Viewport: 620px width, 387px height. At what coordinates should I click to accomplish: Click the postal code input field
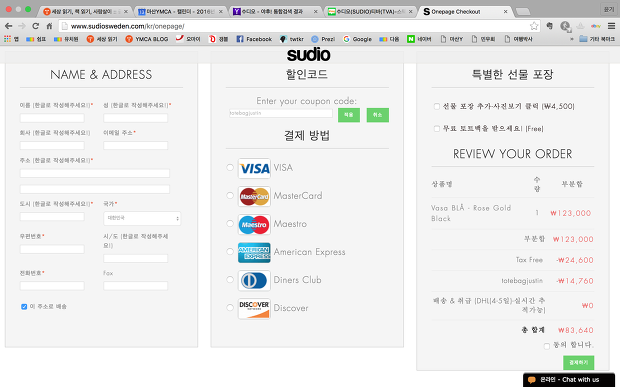point(52,249)
